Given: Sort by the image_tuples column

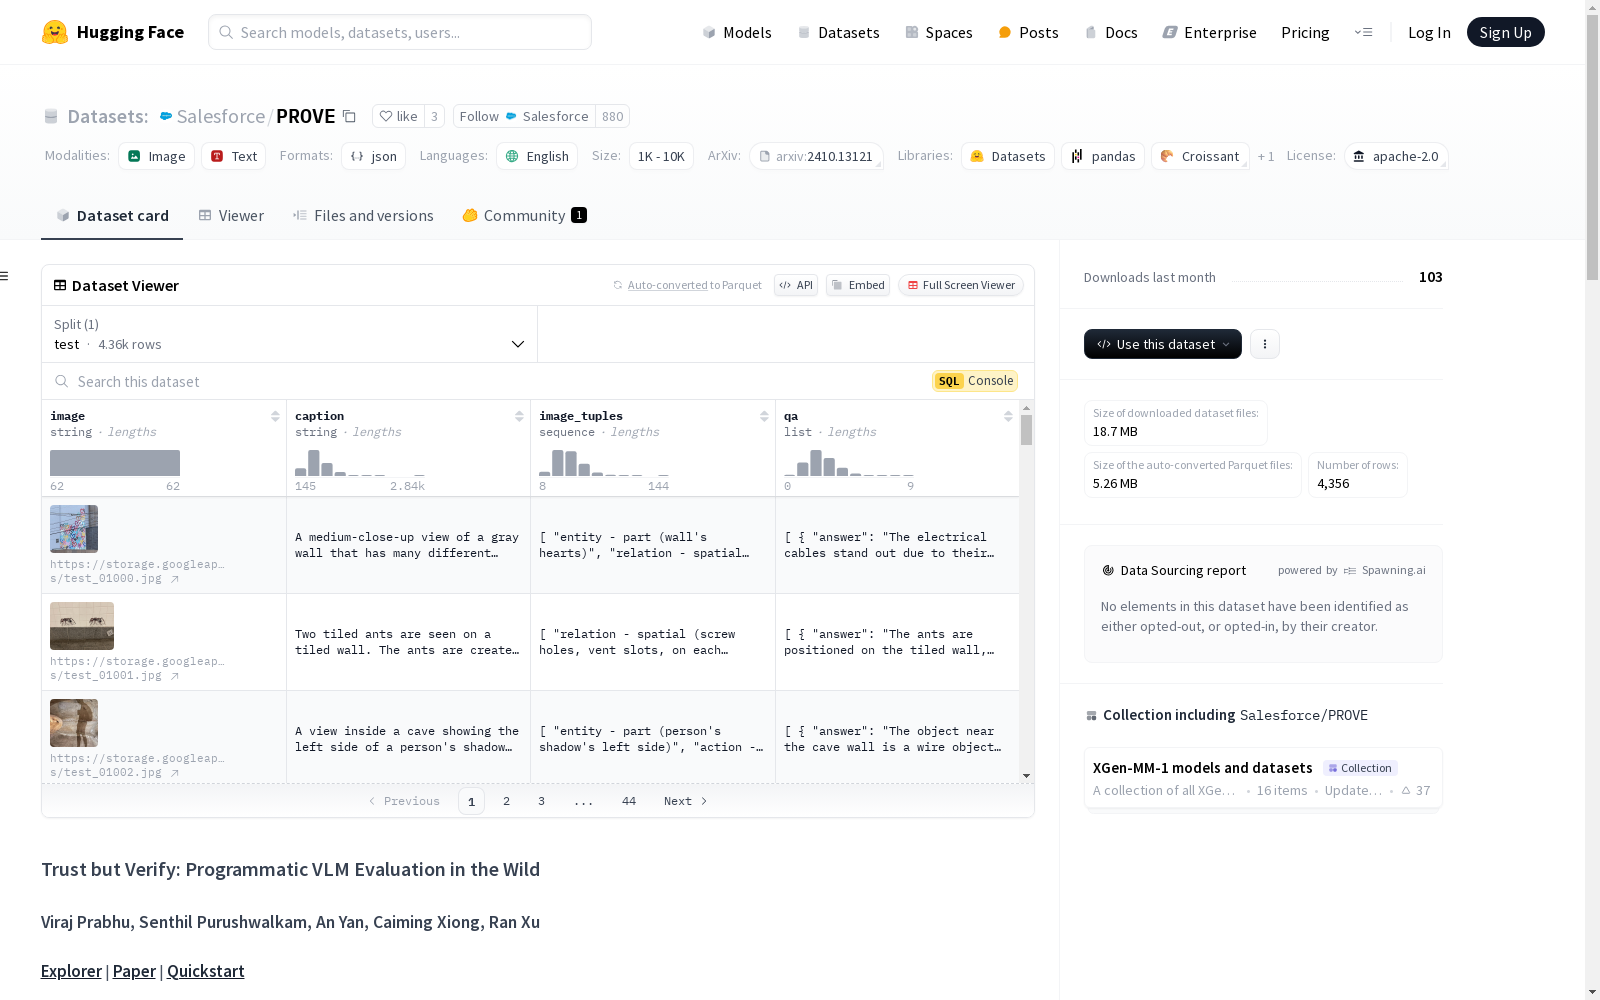Looking at the screenshot, I should click(764, 416).
